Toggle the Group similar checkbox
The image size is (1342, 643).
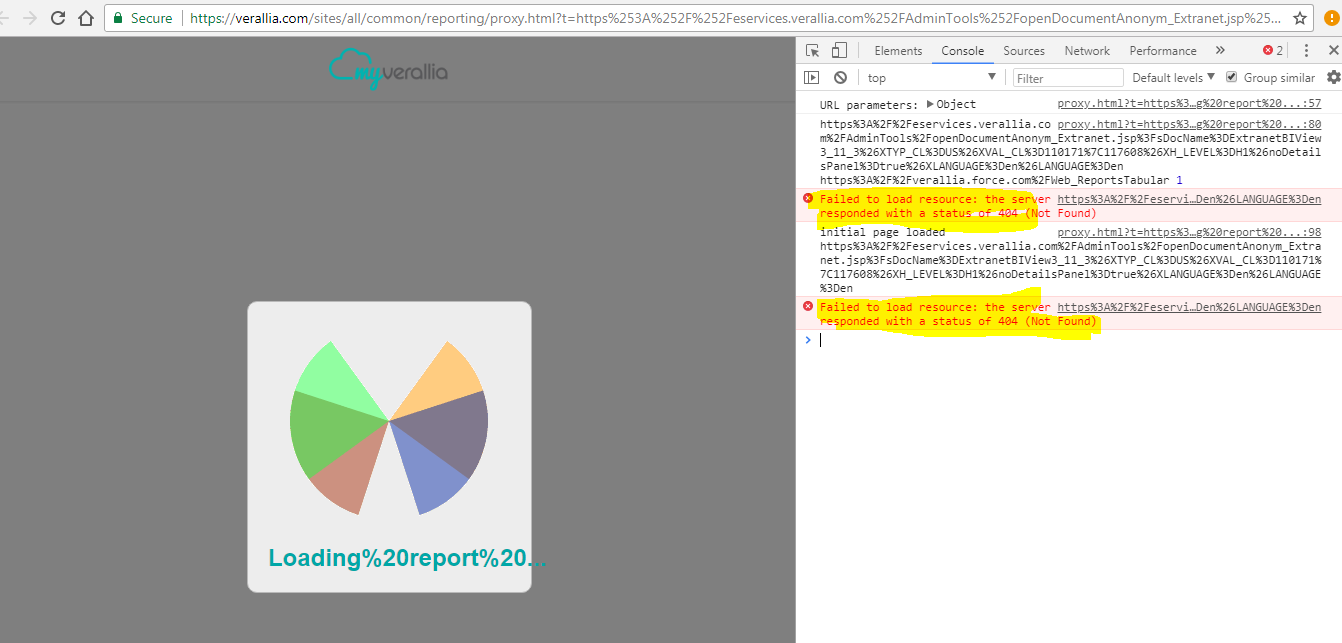coord(1232,77)
